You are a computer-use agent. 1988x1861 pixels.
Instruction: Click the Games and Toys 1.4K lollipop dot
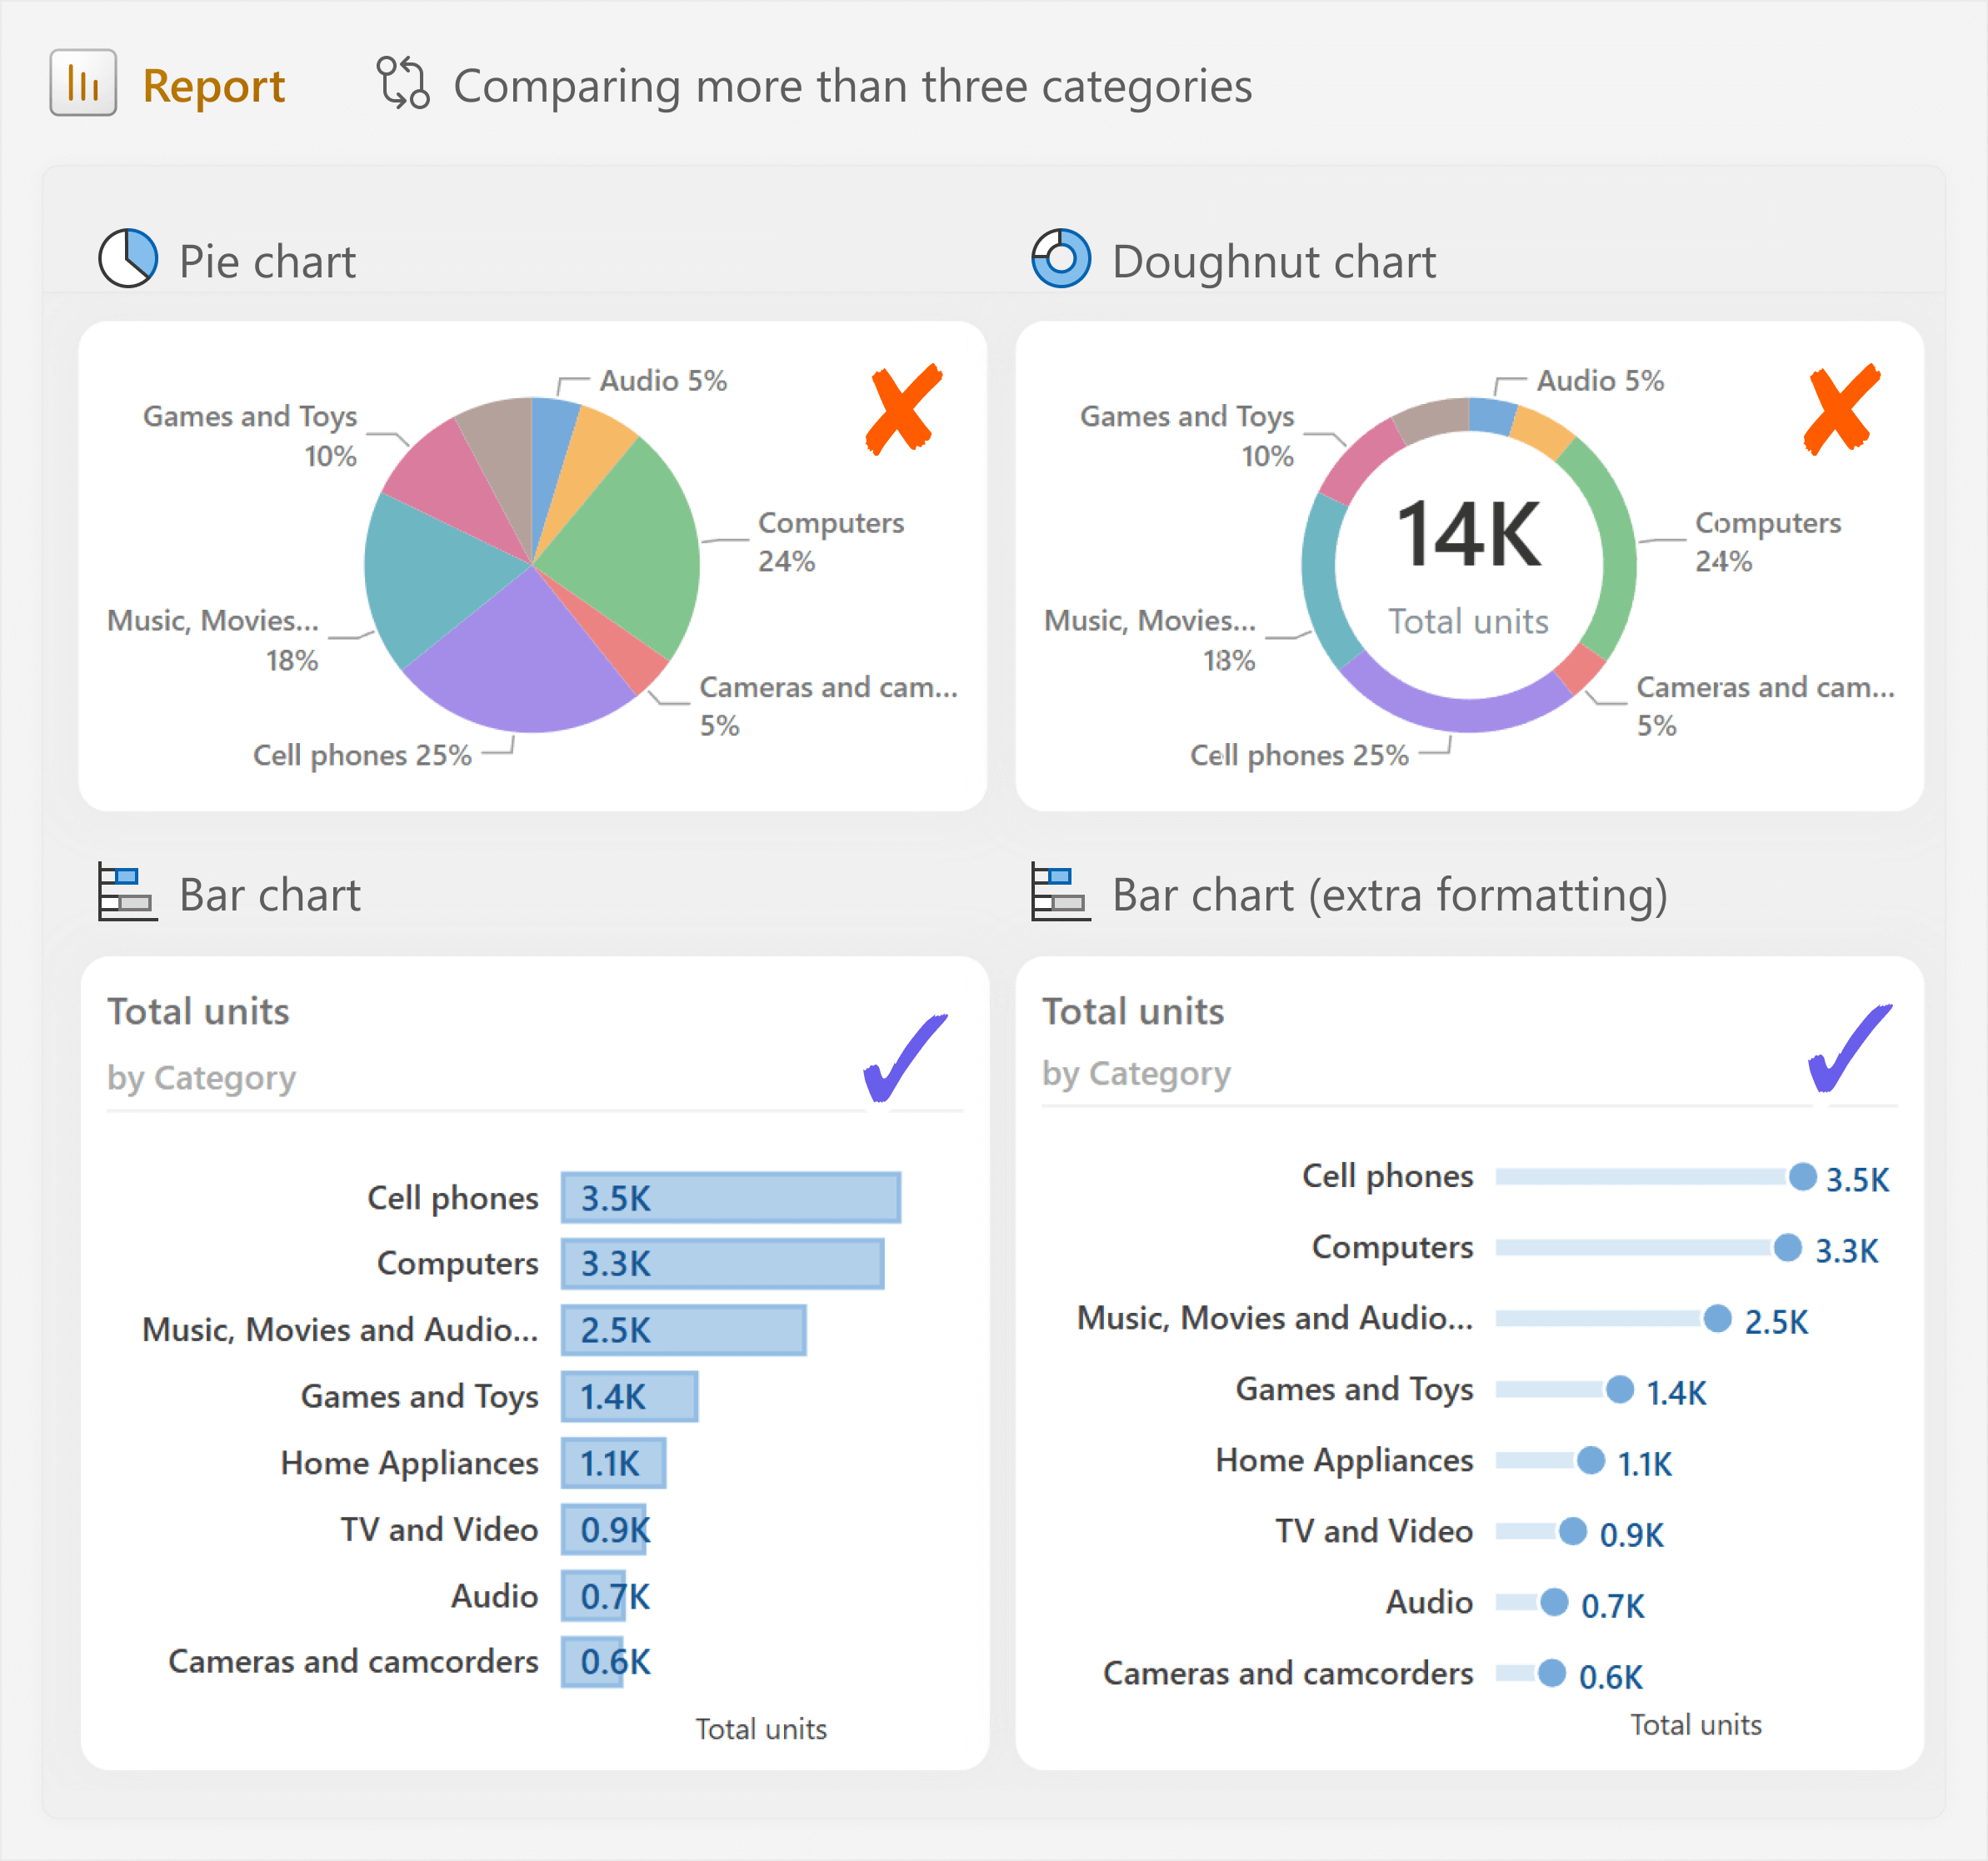click(x=1619, y=1389)
